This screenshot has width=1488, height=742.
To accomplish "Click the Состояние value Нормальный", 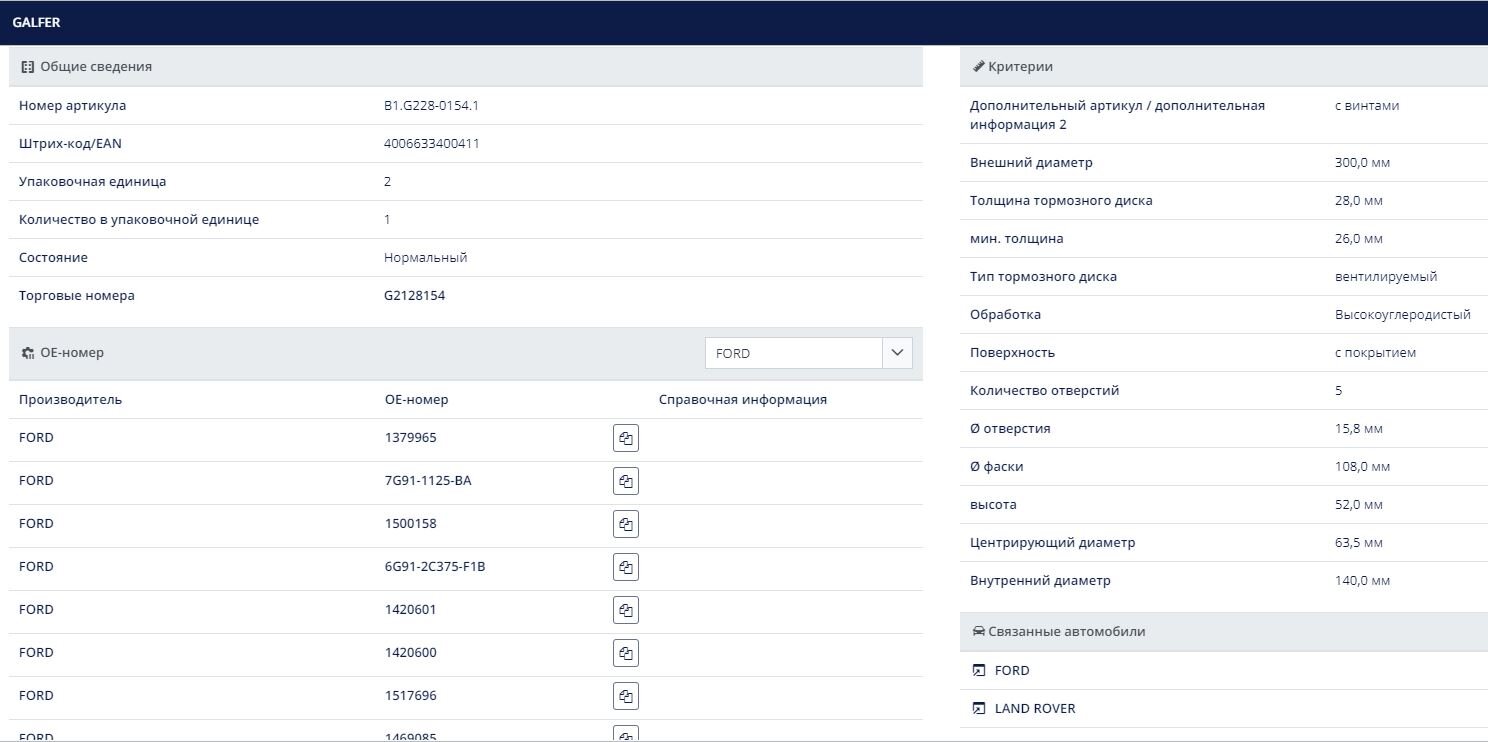I will coord(425,257).
